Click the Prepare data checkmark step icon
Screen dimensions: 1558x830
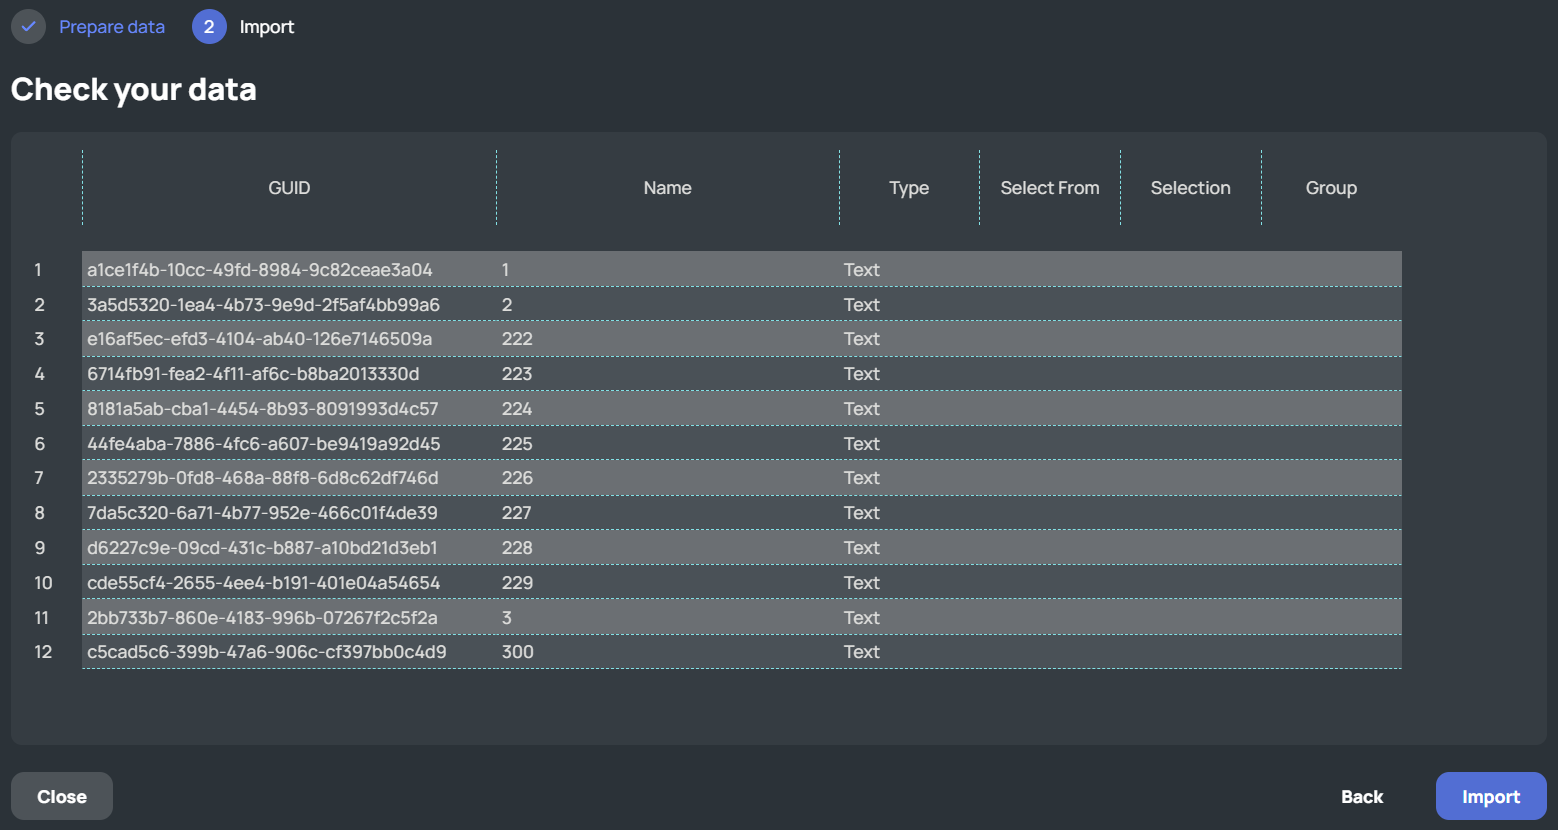(x=28, y=27)
